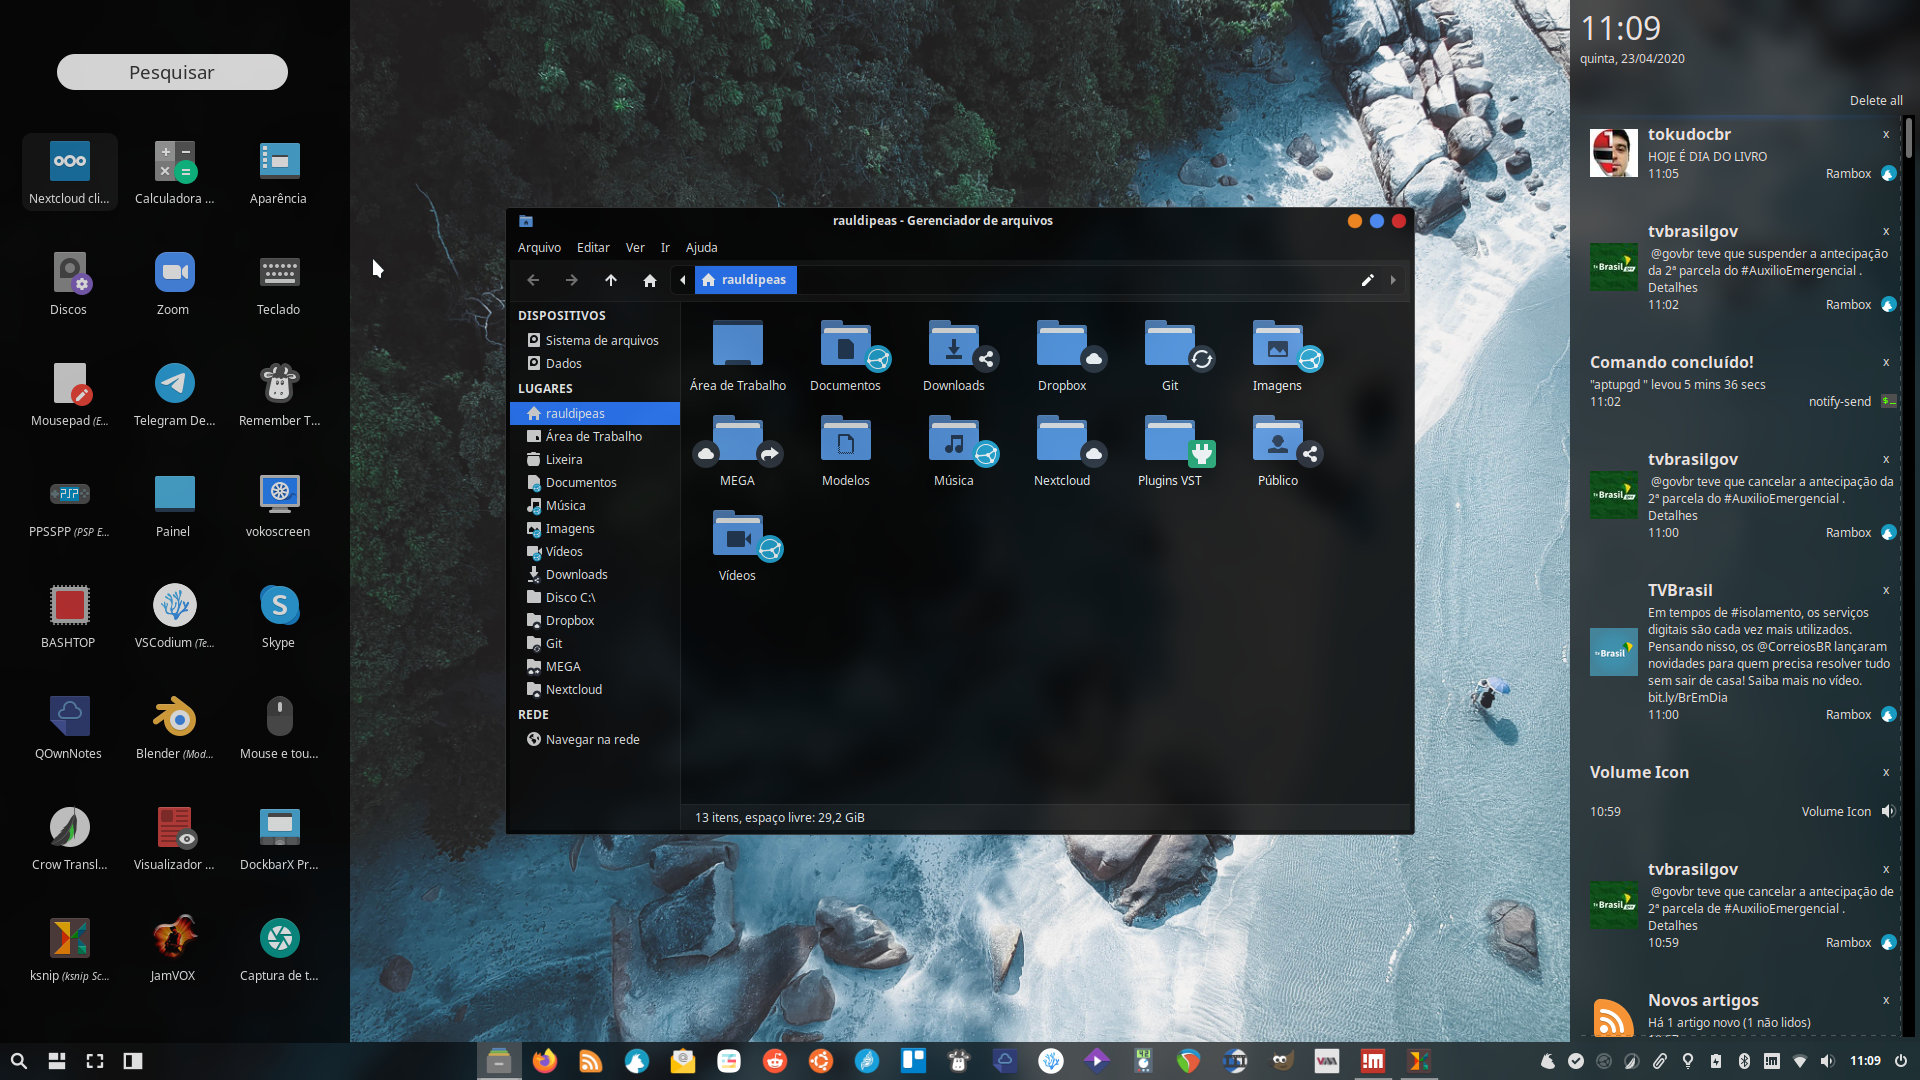Dismiss the tokudocbr notification
This screenshot has width=1920, height=1080.
click(1885, 134)
